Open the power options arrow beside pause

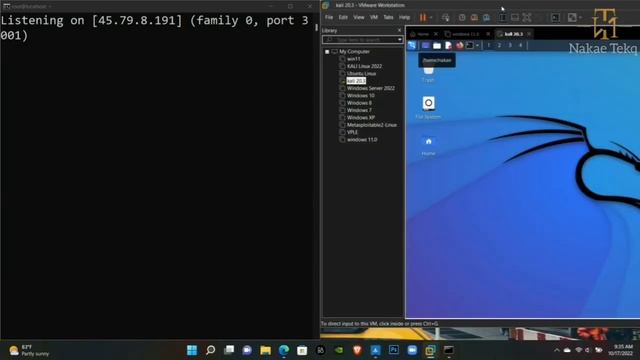coord(431,18)
